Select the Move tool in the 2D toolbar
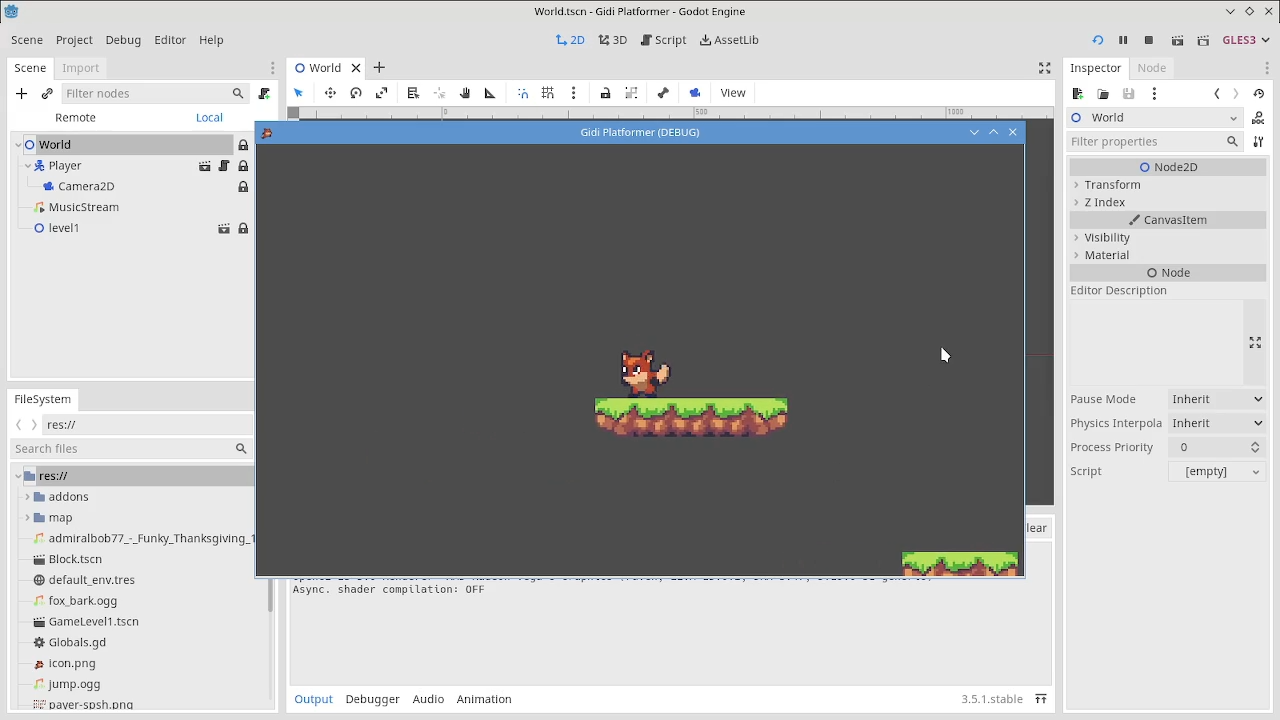This screenshot has width=1280, height=720. 330,92
